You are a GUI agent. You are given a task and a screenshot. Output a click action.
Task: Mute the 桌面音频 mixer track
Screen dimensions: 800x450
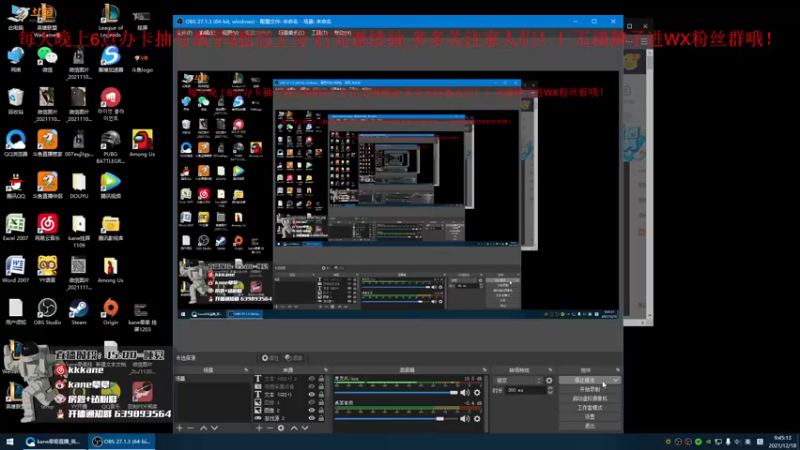point(464,418)
